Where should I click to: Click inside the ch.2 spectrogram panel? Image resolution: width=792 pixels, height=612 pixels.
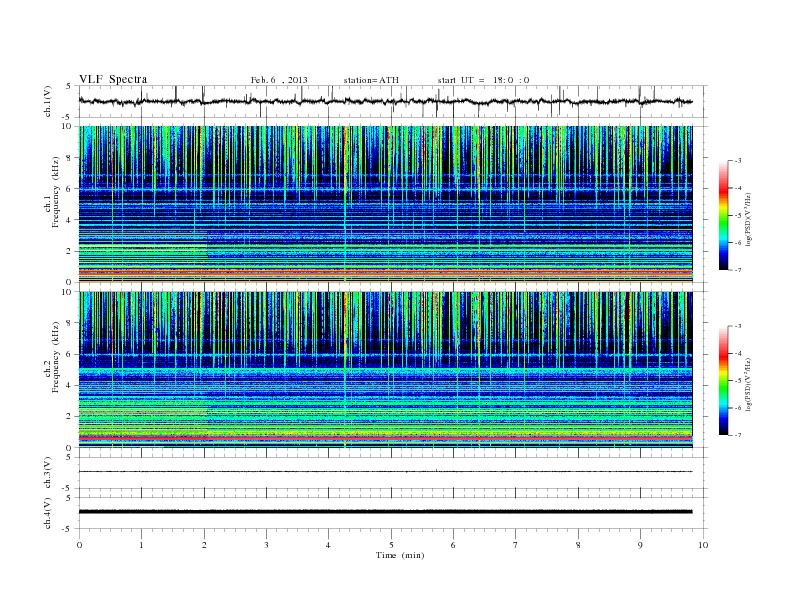pyautogui.click(x=385, y=370)
